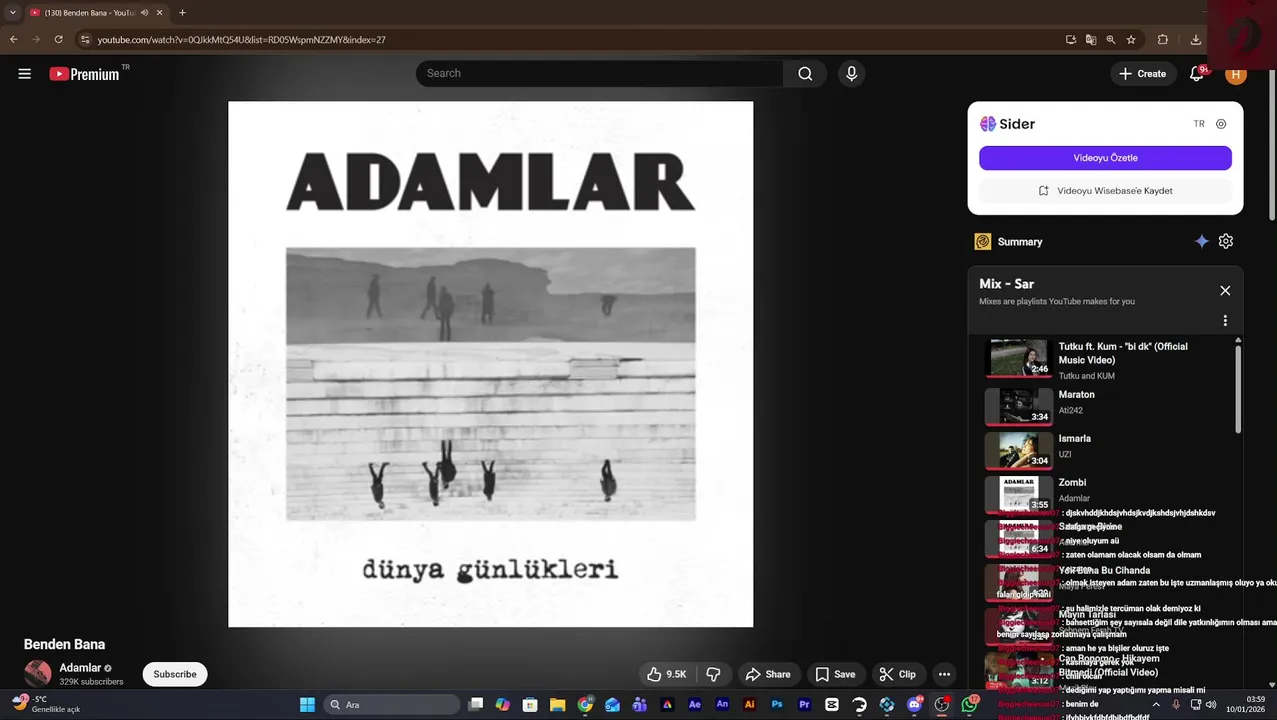This screenshot has width=1277, height=720.
Task: Open YouTube notifications bell
Action: click(1197, 74)
